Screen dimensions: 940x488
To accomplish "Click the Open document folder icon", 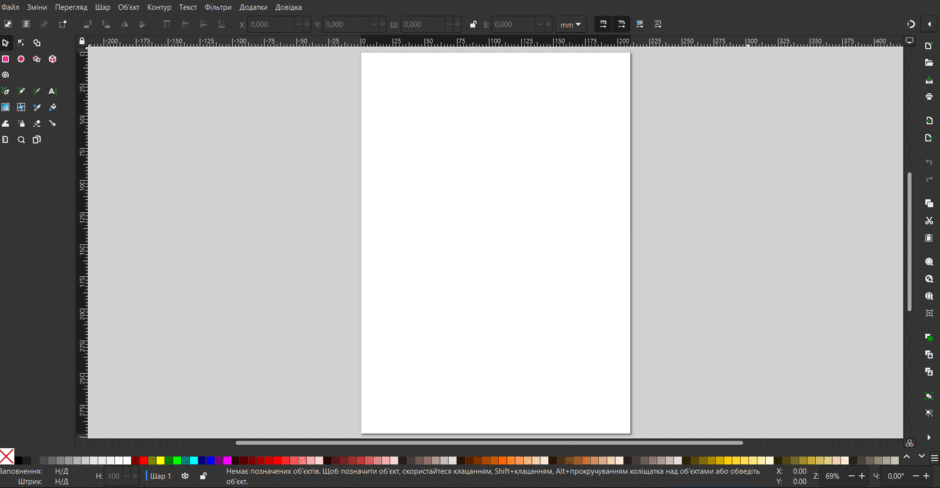I will (929, 62).
